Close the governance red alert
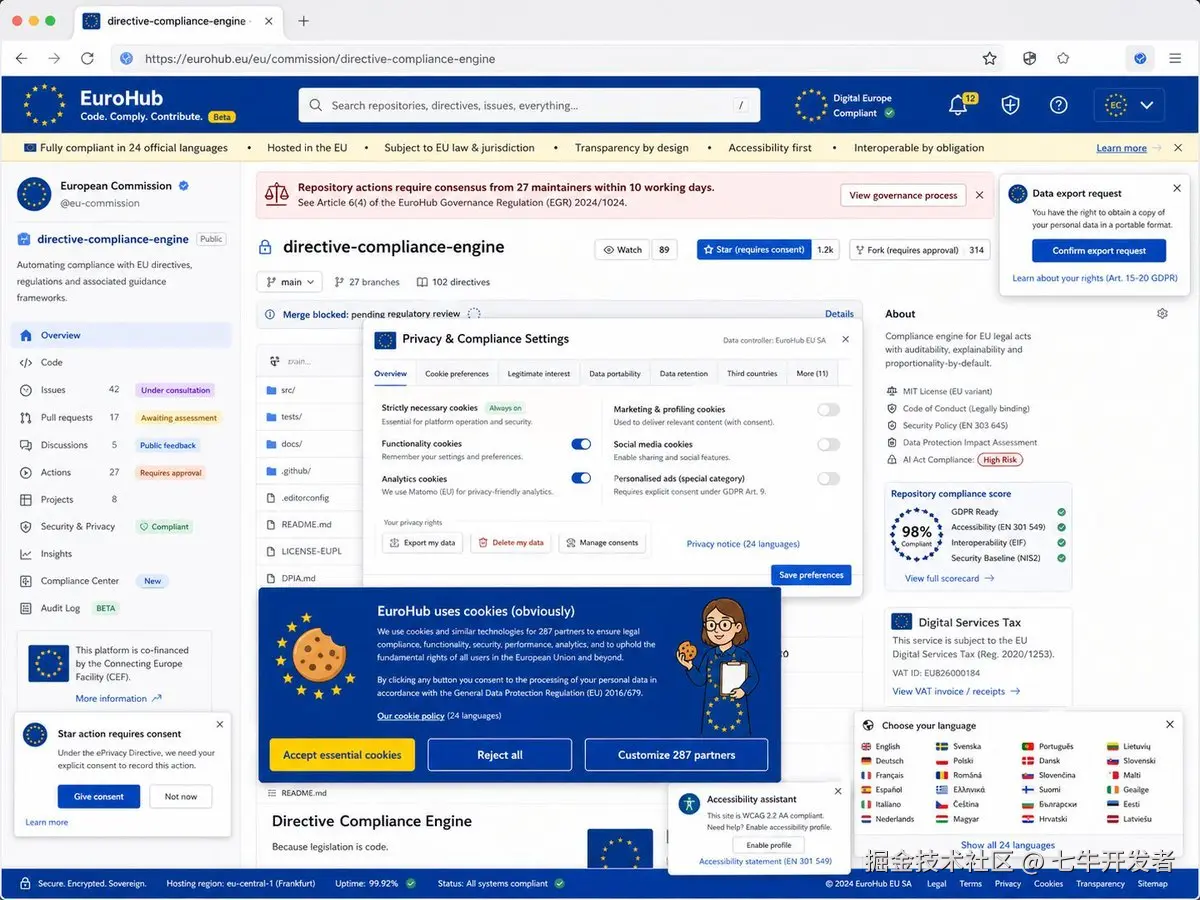The width and height of the screenshot is (1200, 900). tap(979, 195)
